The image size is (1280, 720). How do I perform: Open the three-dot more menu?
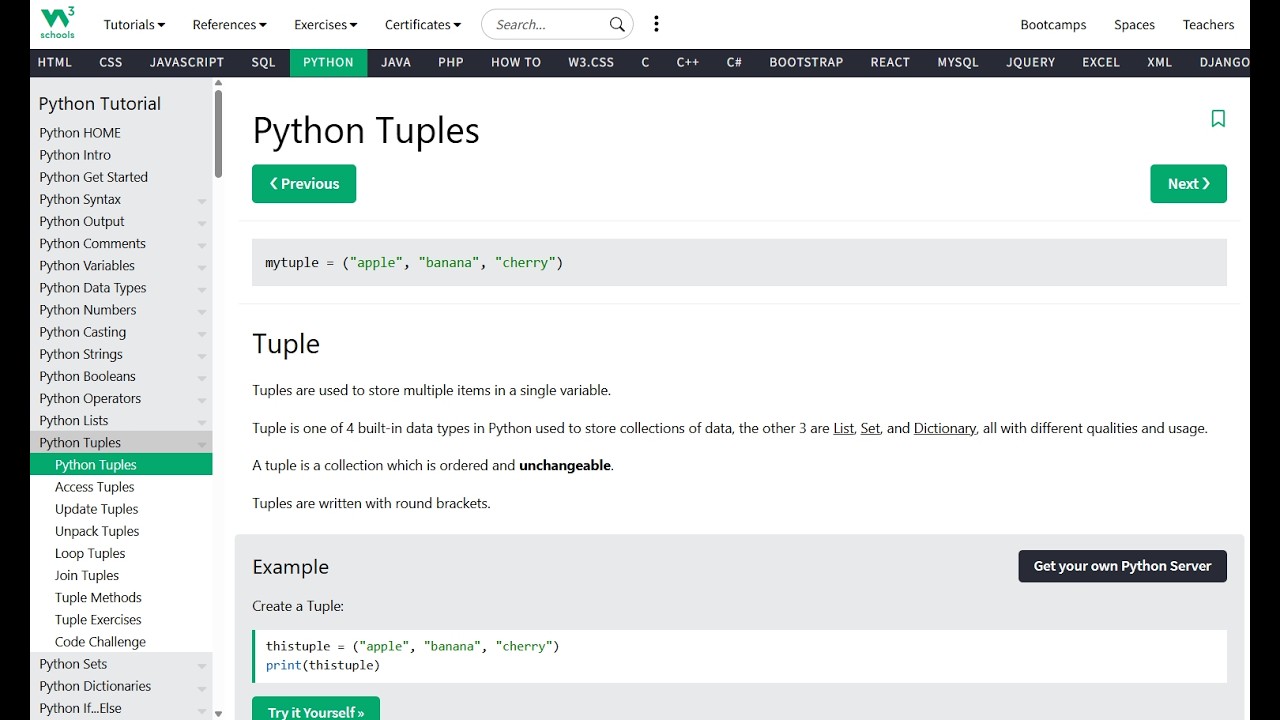click(x=656, y=24)
